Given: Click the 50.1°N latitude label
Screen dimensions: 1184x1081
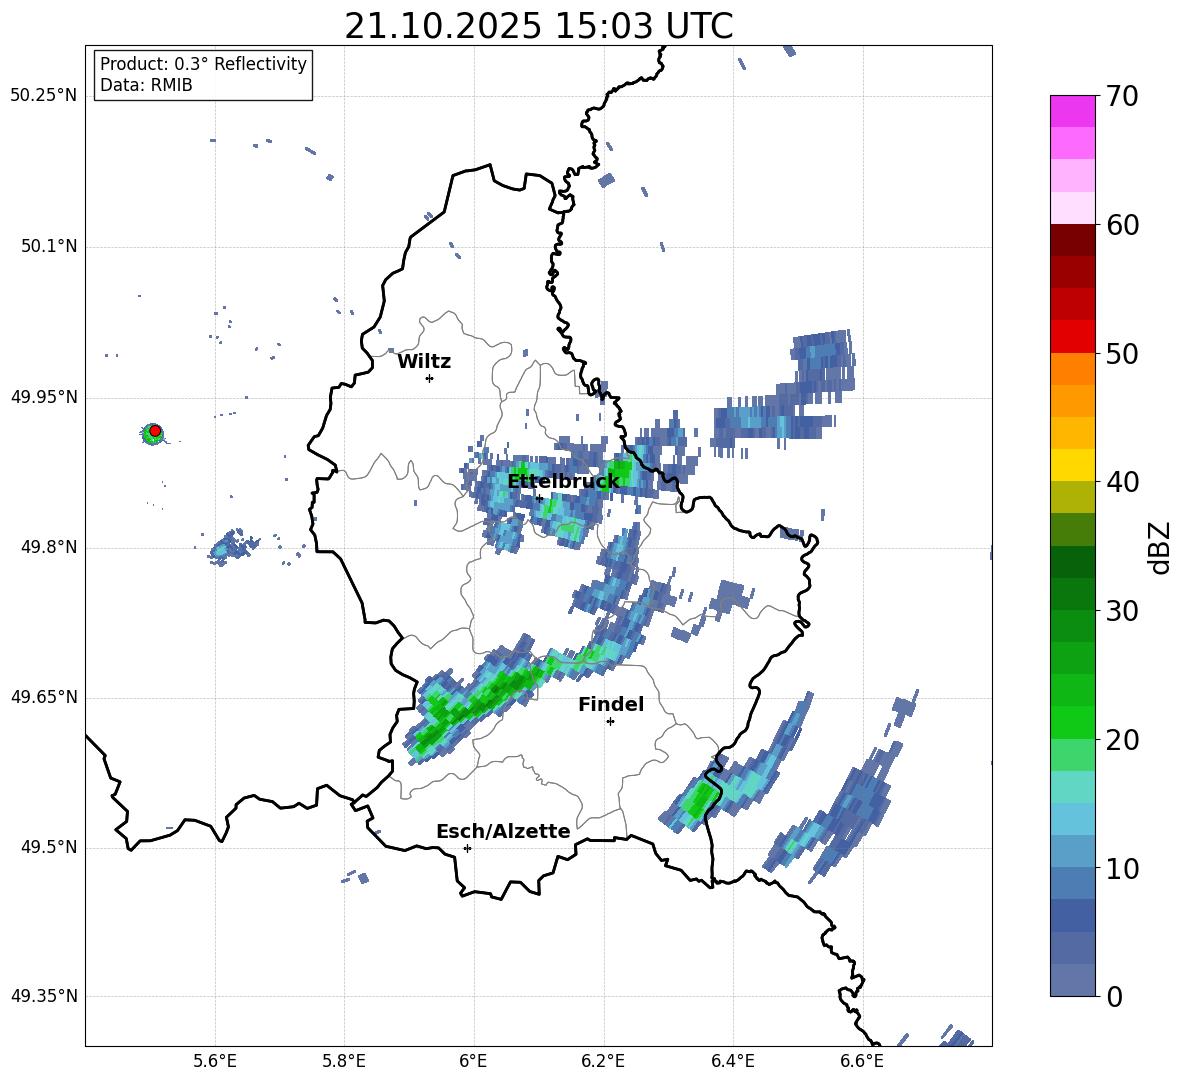Looking at the screenshot, I should 49,246.
